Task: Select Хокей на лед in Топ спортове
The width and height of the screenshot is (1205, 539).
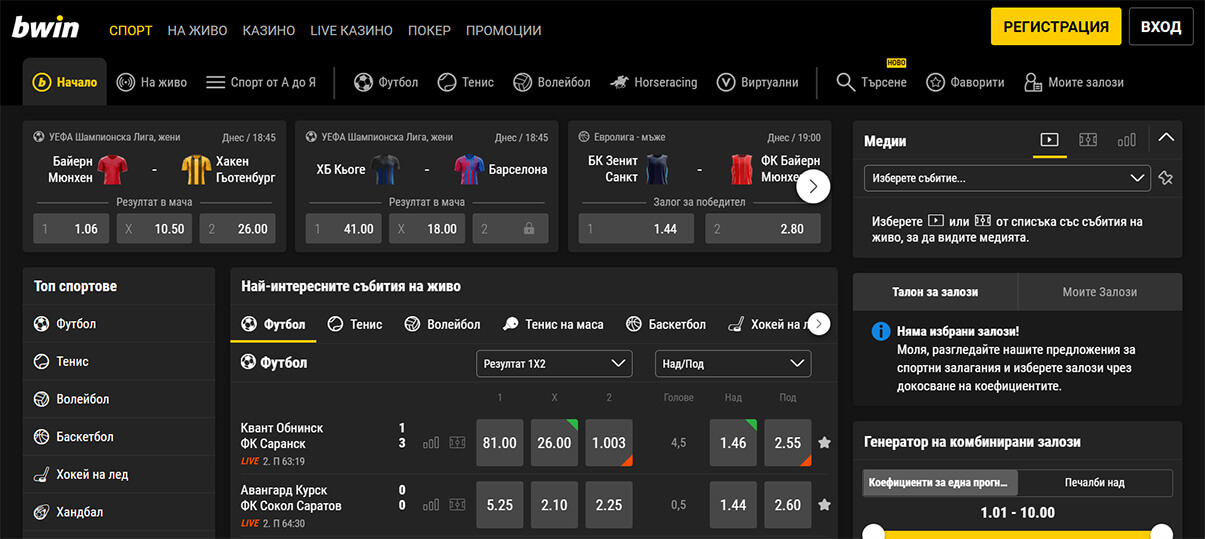Action: pos(119,474)
